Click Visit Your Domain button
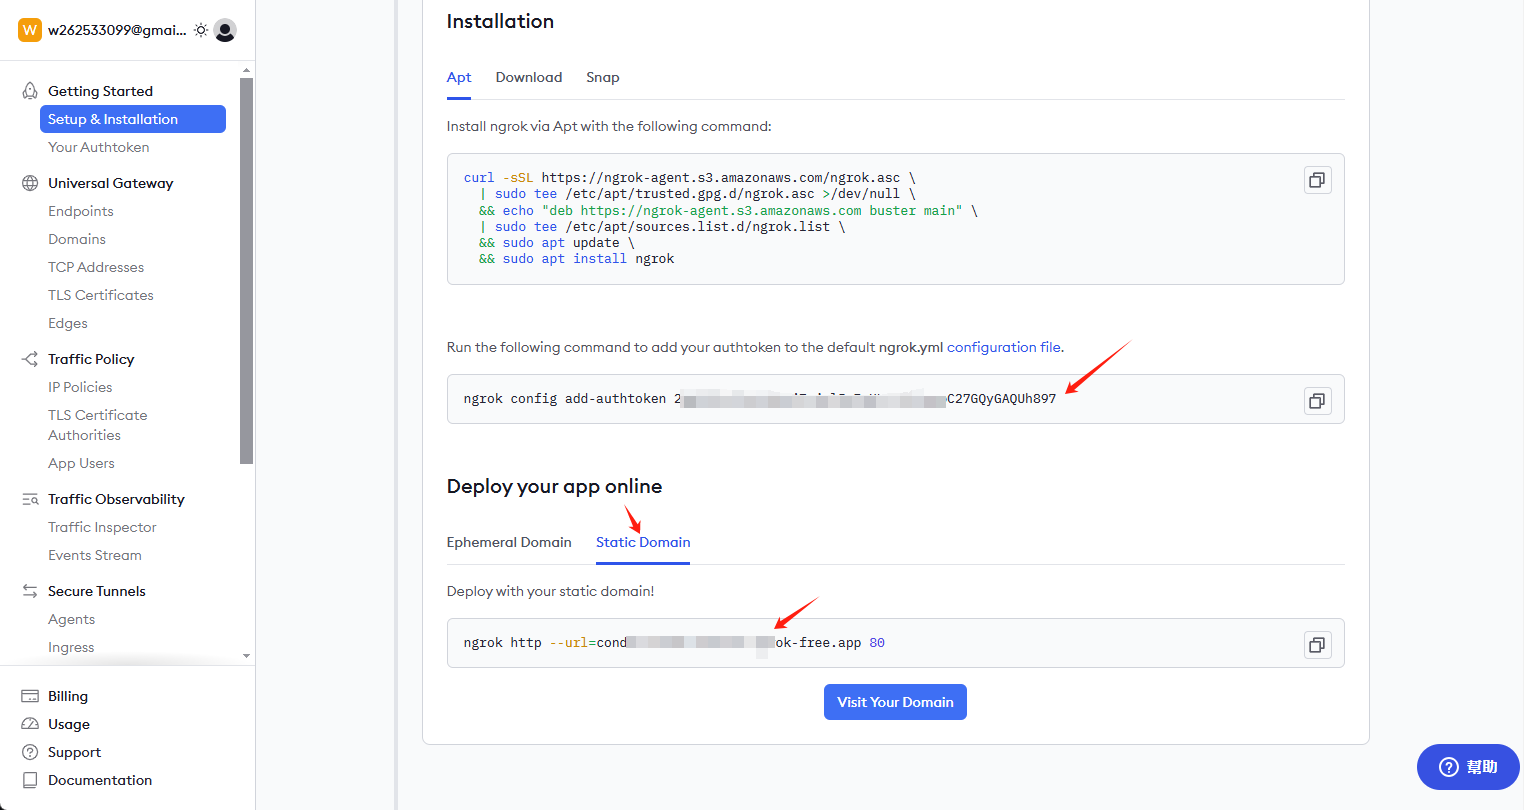This screenshot has height=810, width=1524. [x=895, y=702]
